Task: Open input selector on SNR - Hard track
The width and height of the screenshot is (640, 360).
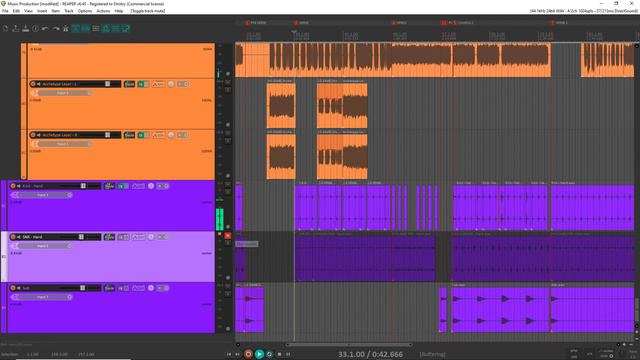Action: 42,247
